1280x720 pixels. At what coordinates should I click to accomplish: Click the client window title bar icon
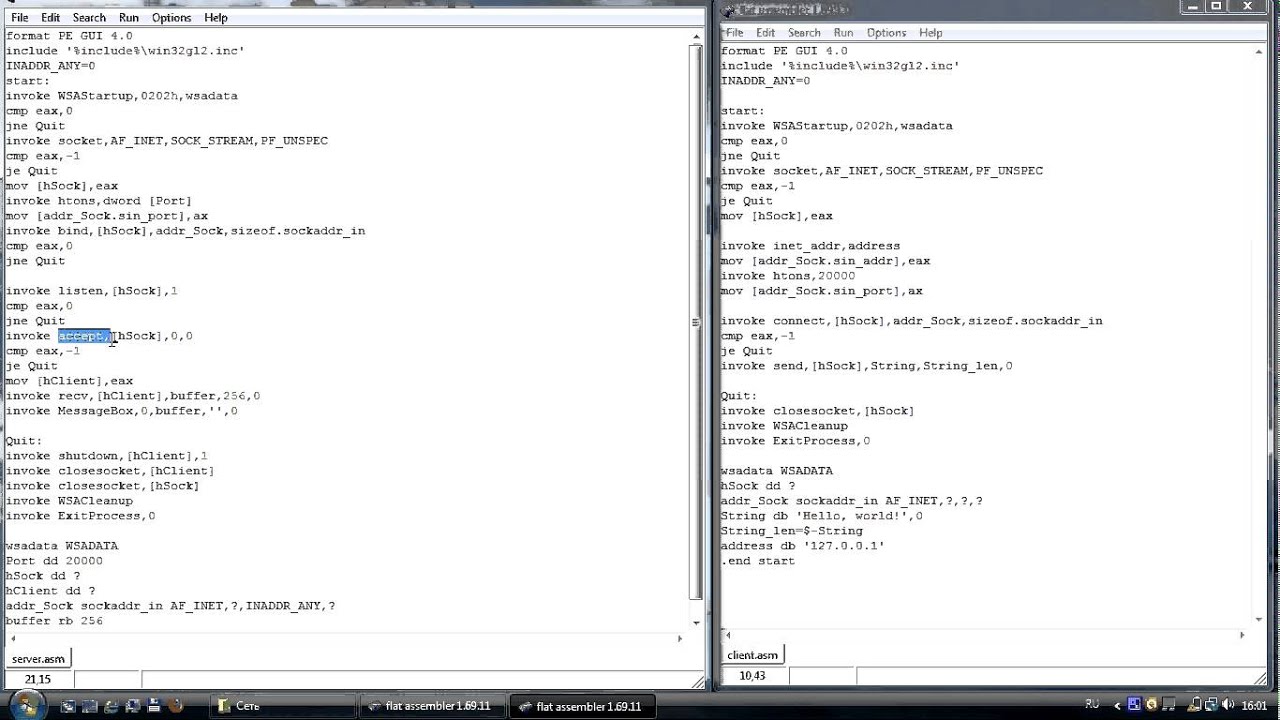click(x=727, y=10)
